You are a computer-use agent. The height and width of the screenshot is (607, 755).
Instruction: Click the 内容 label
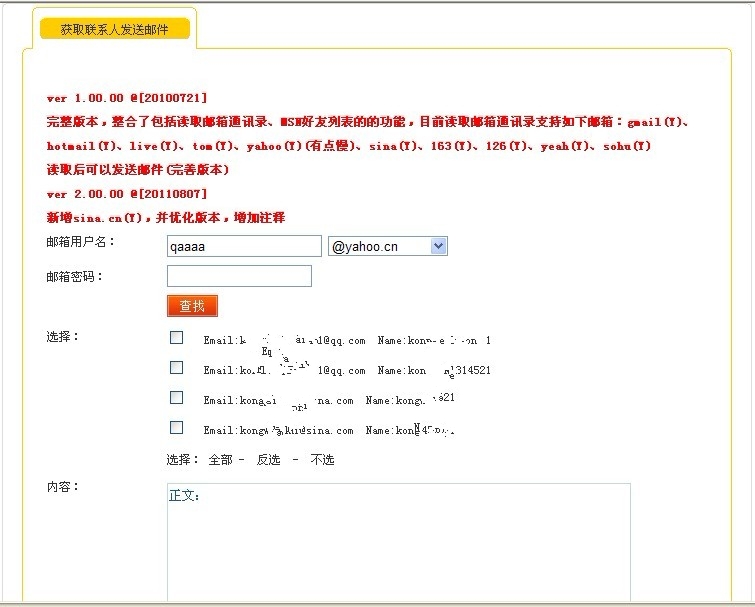point(62,487)
